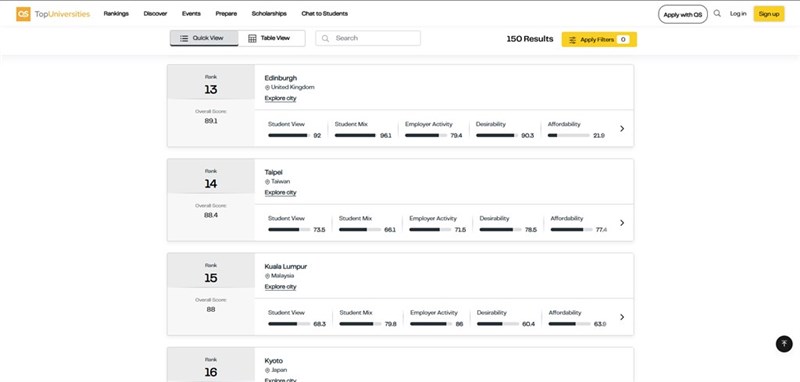This screenshot has width=800, height=382.
Task: Open the Scholarships menu
Action: click(x=269, y=14)
